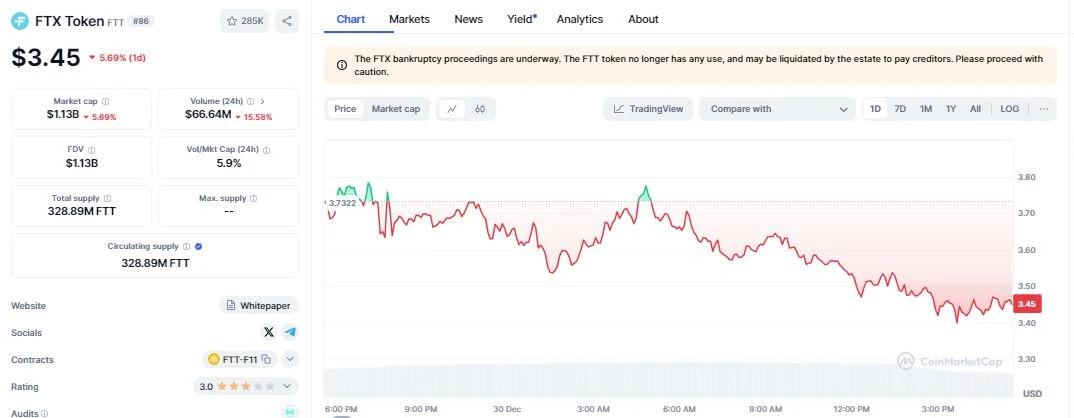Image resolution: width=1074 pixels, height=418 pixels.
Task: Click the info icon next to FDV
Action: click(x=92, y=150)
